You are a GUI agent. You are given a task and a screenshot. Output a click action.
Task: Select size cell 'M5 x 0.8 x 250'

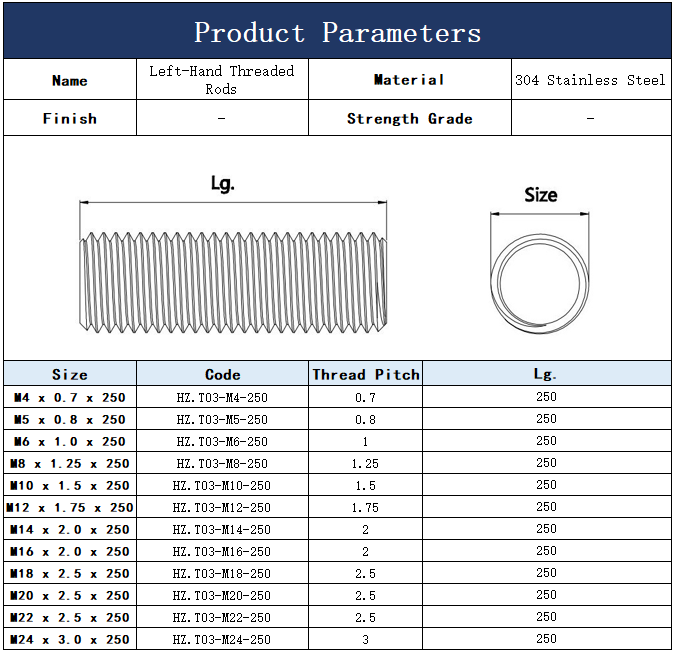[x=70, y=419]
